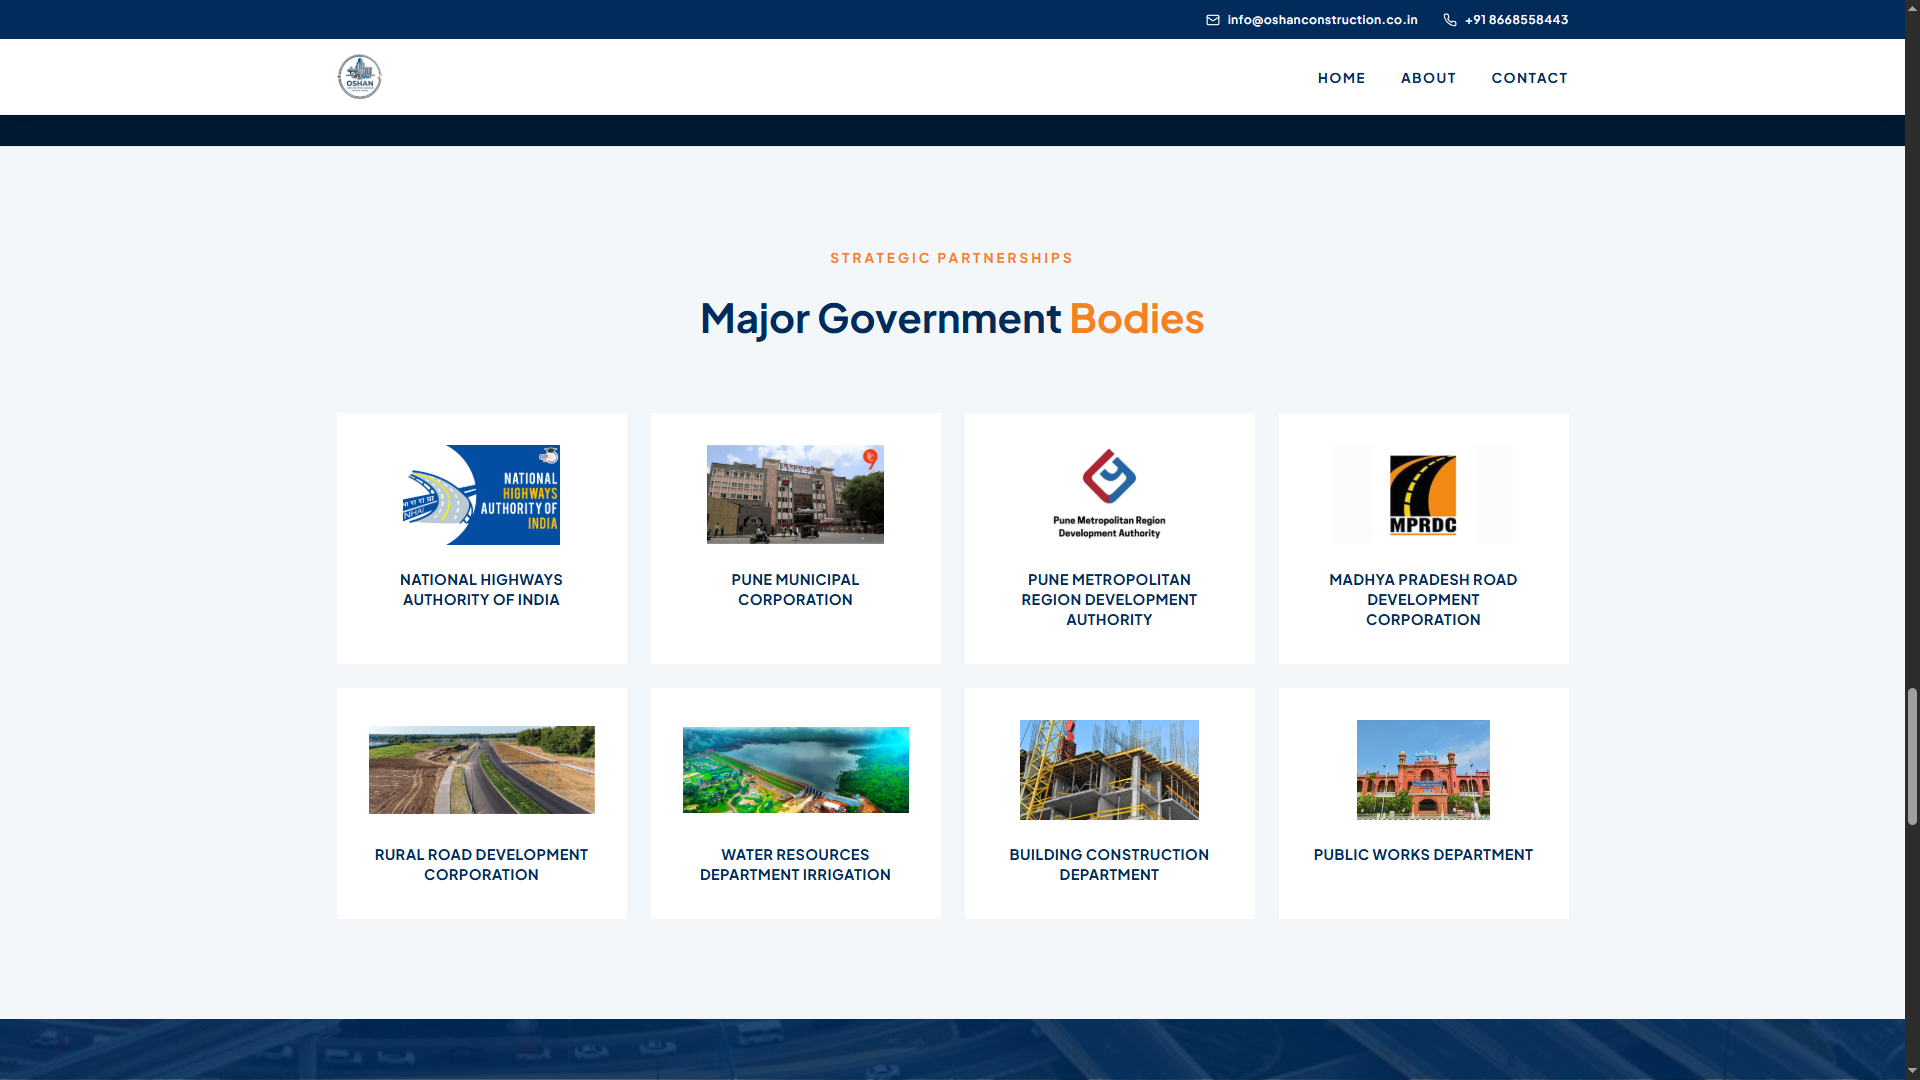The height and width of the screenshot is (1080, 1920).
Task: Click the MPRDC road logo
Action: coord(1423,495)
